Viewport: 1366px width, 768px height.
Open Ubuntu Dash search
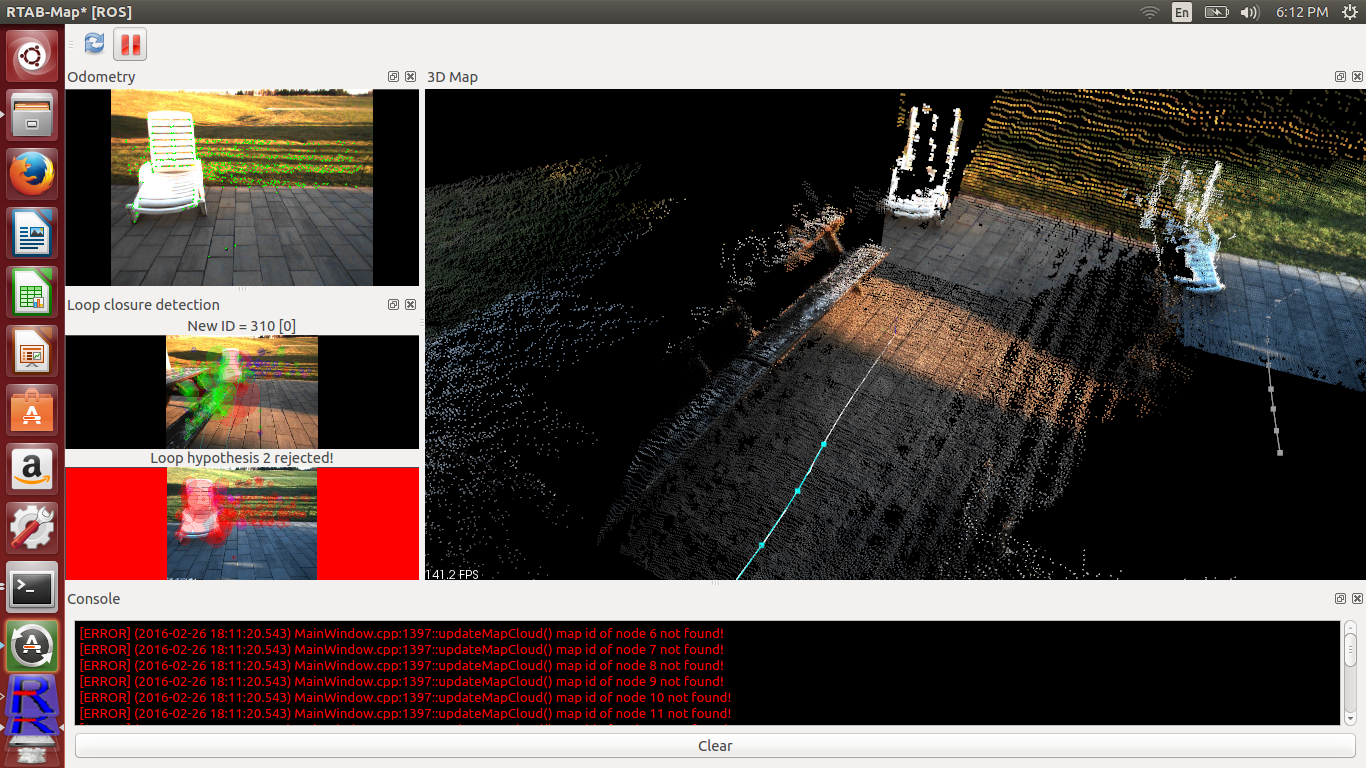pyautogui.click(x=32, y=56)
